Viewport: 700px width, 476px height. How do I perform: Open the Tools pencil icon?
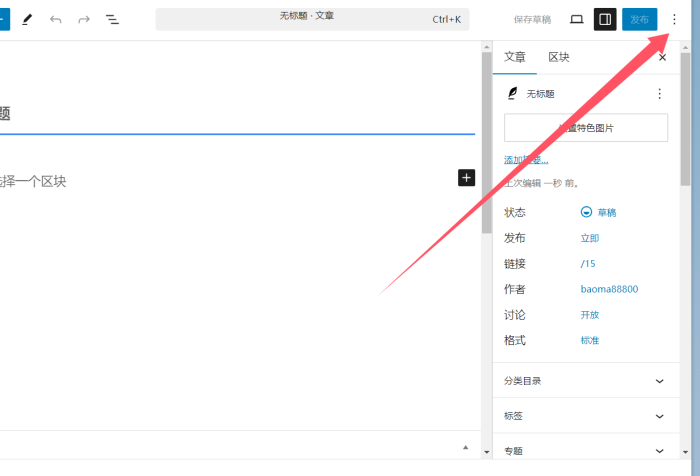tap(27, 19)
